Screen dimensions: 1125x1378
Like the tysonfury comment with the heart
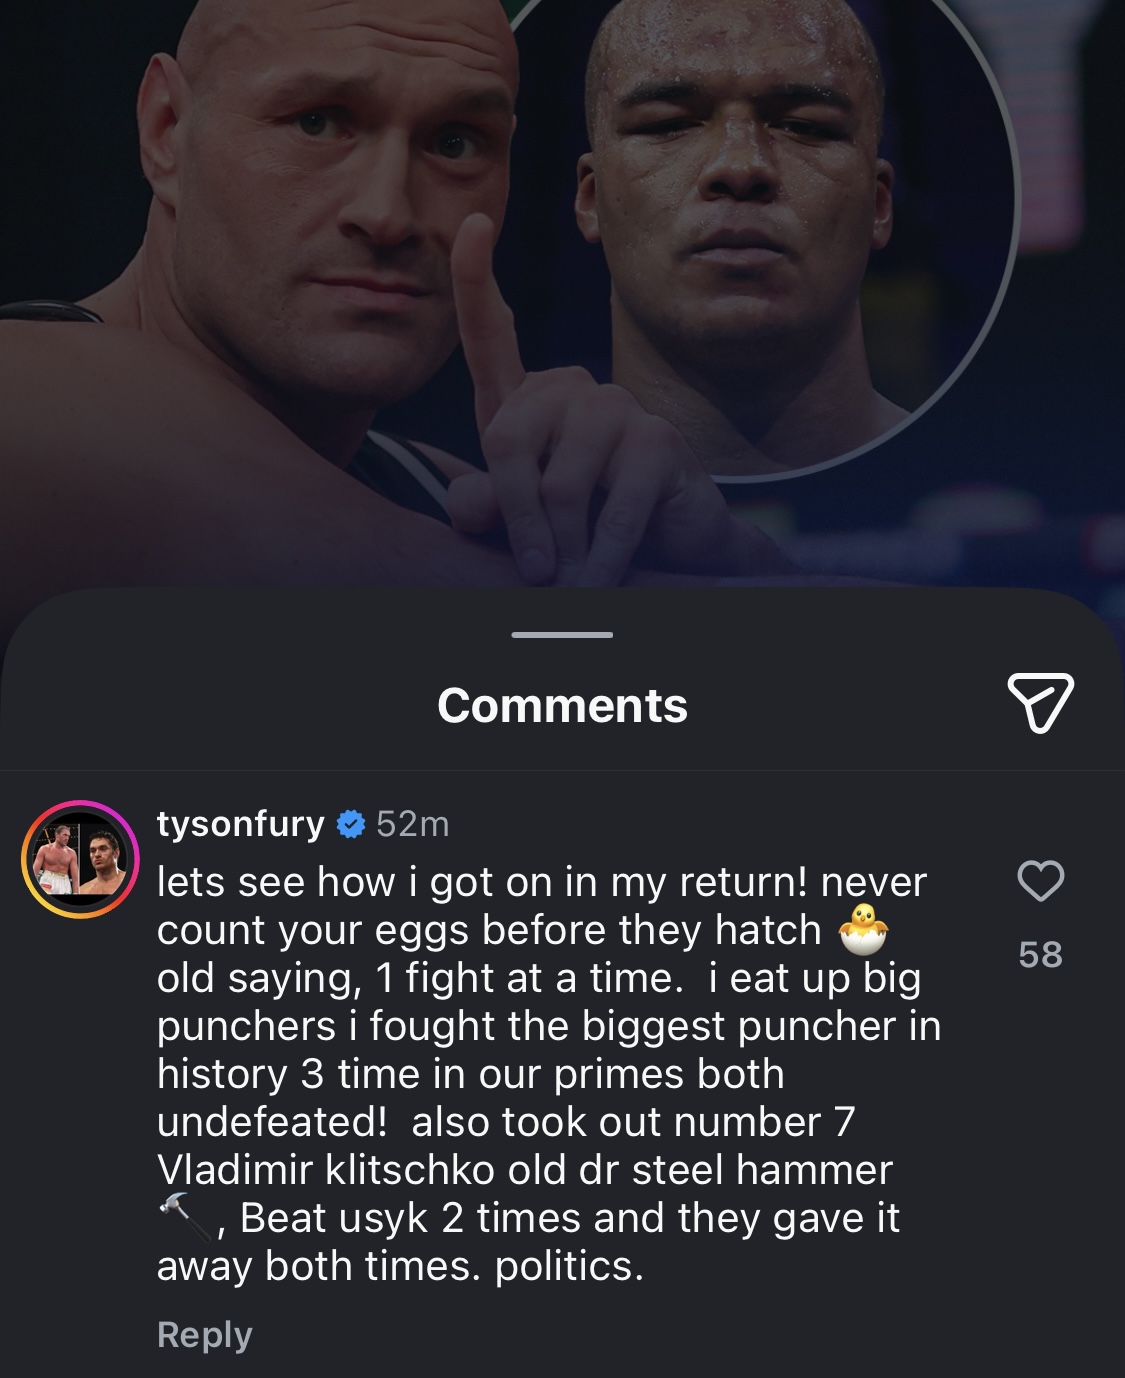pos(1040,881)
